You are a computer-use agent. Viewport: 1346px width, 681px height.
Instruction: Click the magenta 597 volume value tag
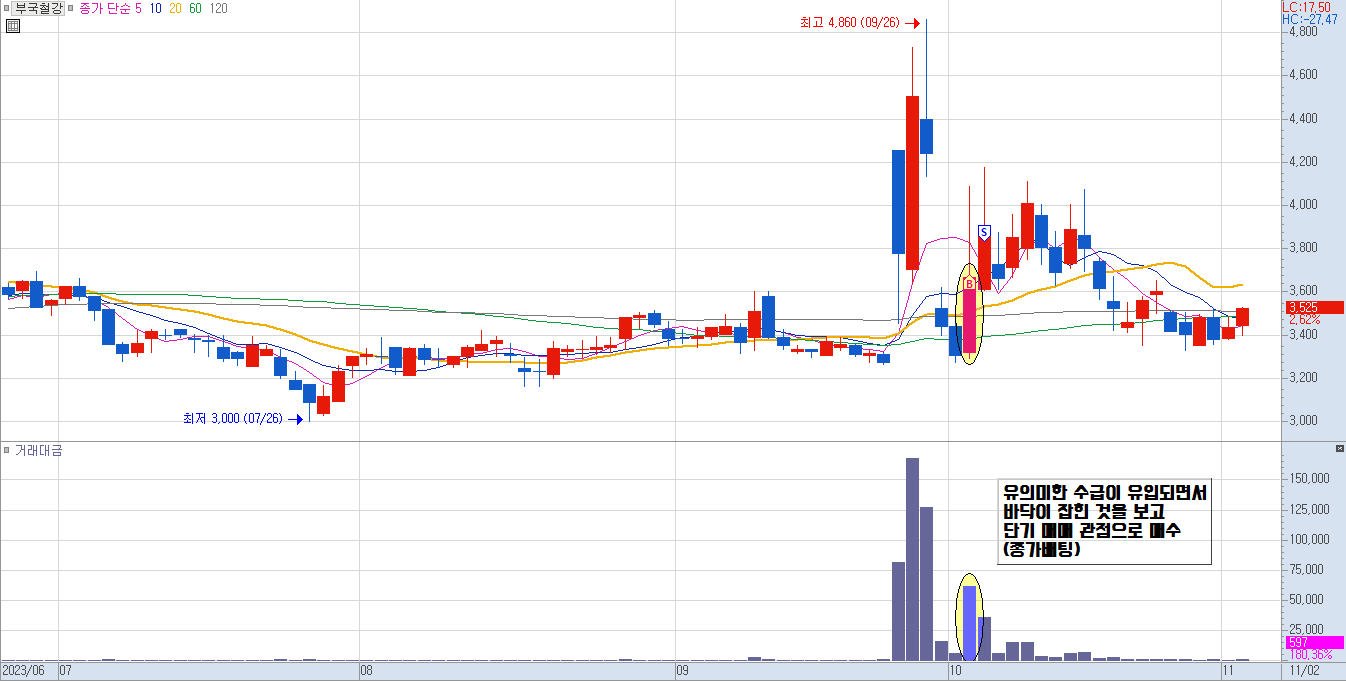click(x=1313, y=642)
